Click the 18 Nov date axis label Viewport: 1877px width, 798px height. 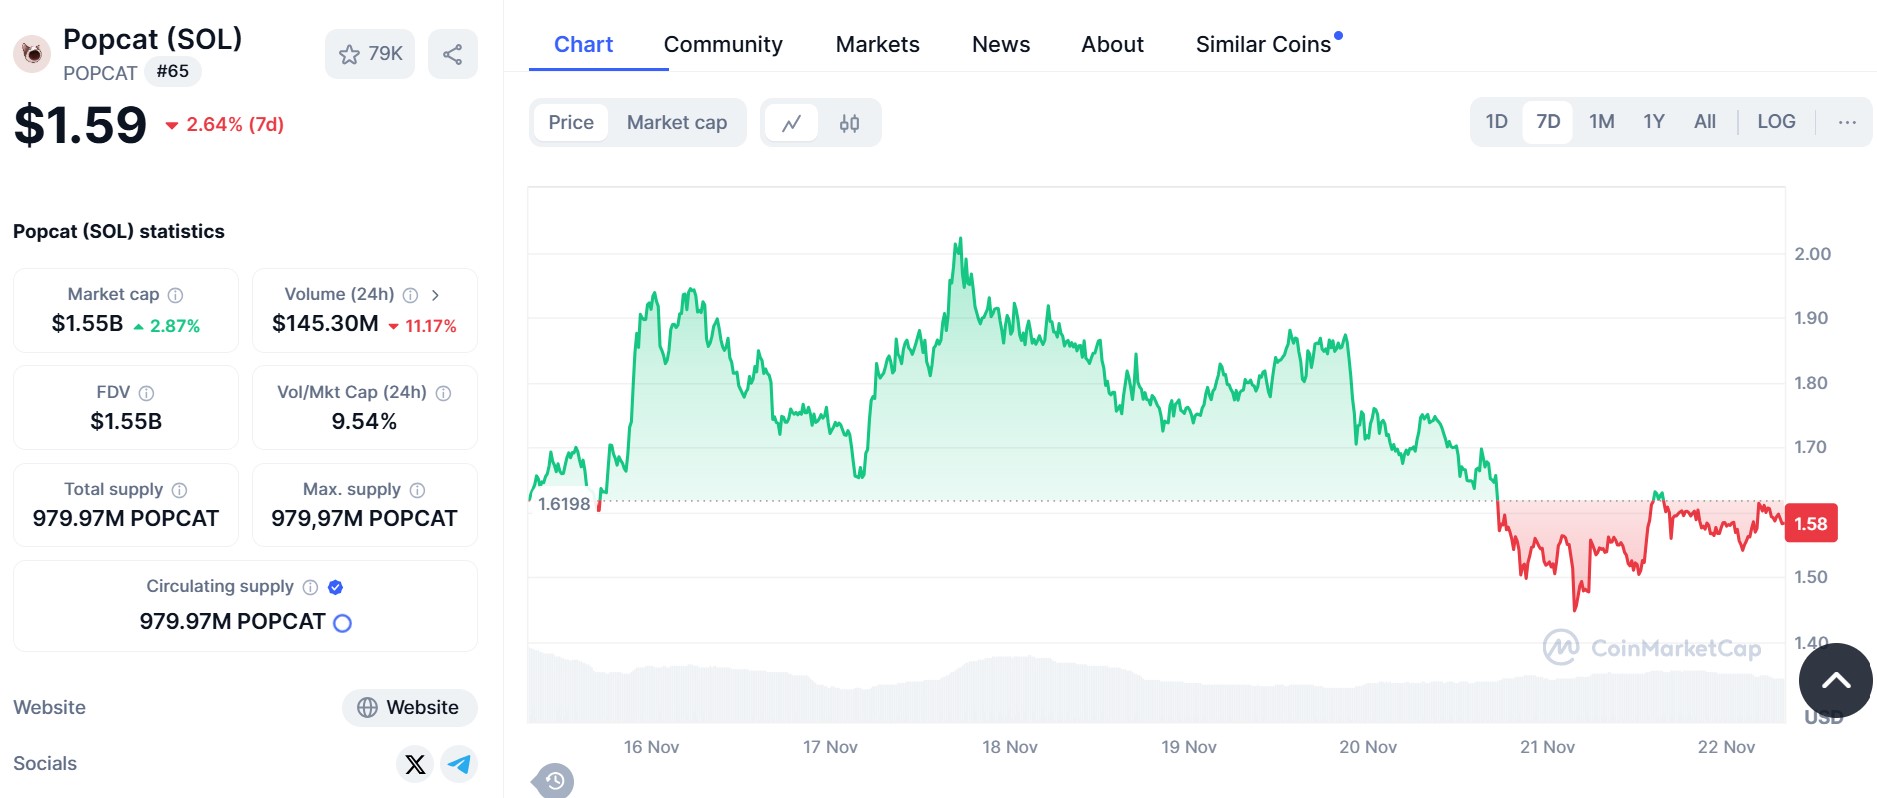[x=1009, y=748]
